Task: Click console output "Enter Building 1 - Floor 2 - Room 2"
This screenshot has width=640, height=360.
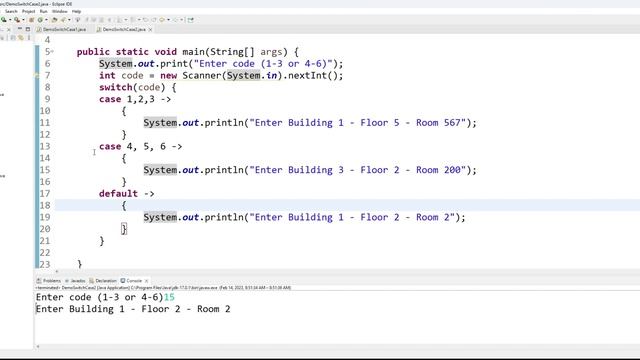Action: 133,309
